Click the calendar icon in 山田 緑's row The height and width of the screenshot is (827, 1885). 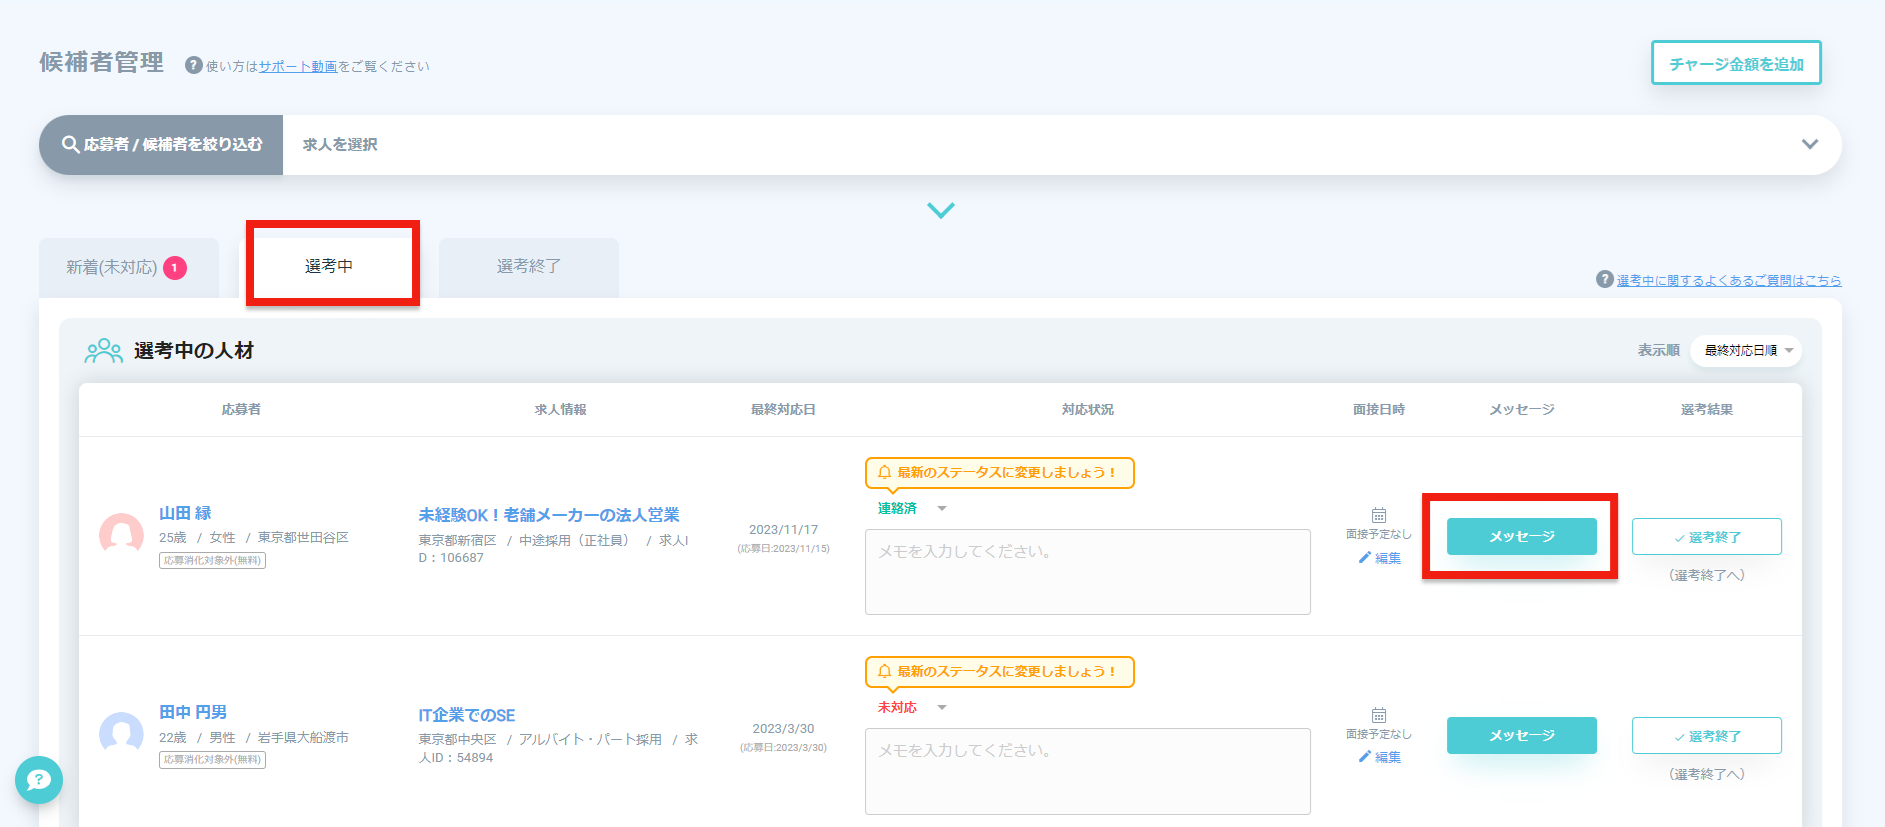pyautogui.click(x=1378, y=516)
